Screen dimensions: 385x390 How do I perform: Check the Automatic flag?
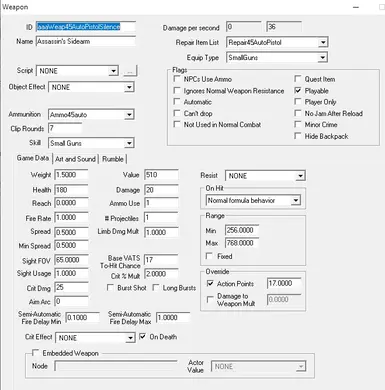tap(177, 102)
